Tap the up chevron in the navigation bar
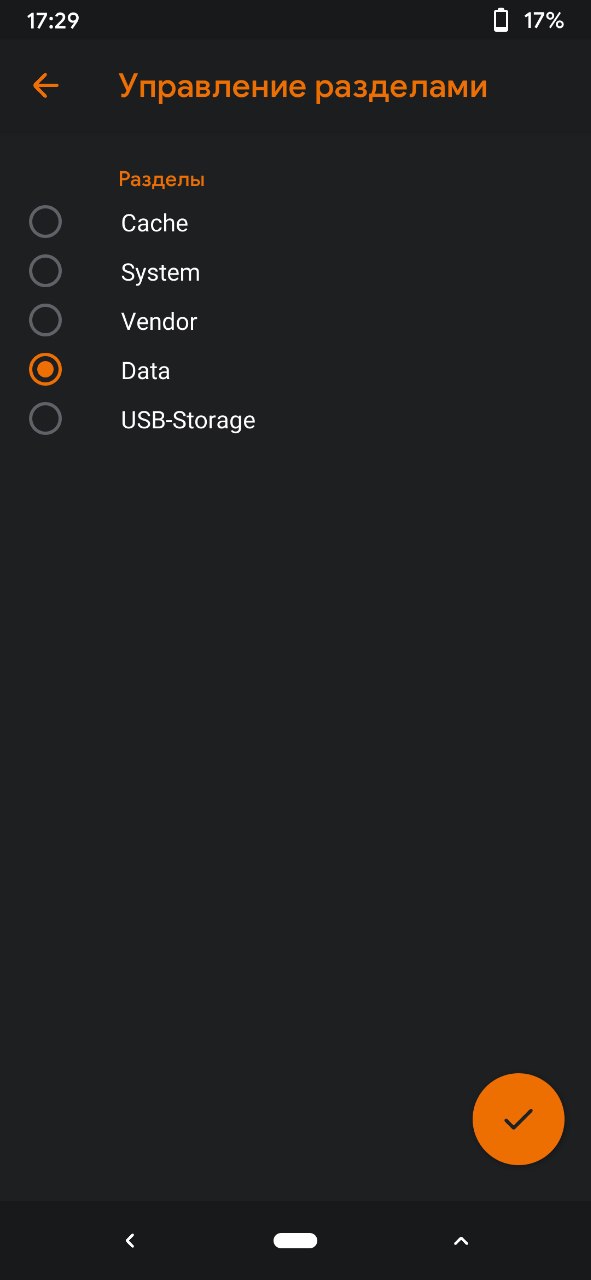 click(460, 1241)
